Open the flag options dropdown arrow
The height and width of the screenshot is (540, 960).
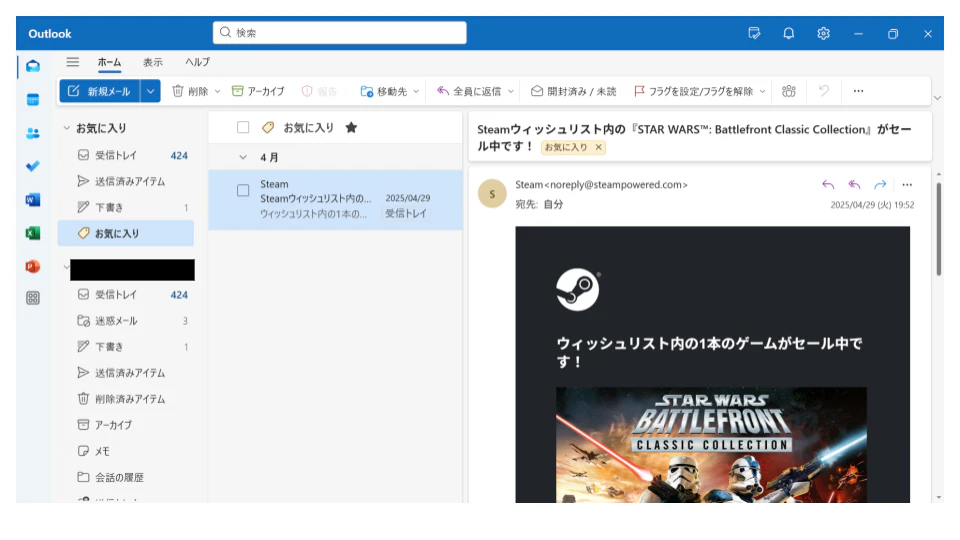[x=762, y=92]
